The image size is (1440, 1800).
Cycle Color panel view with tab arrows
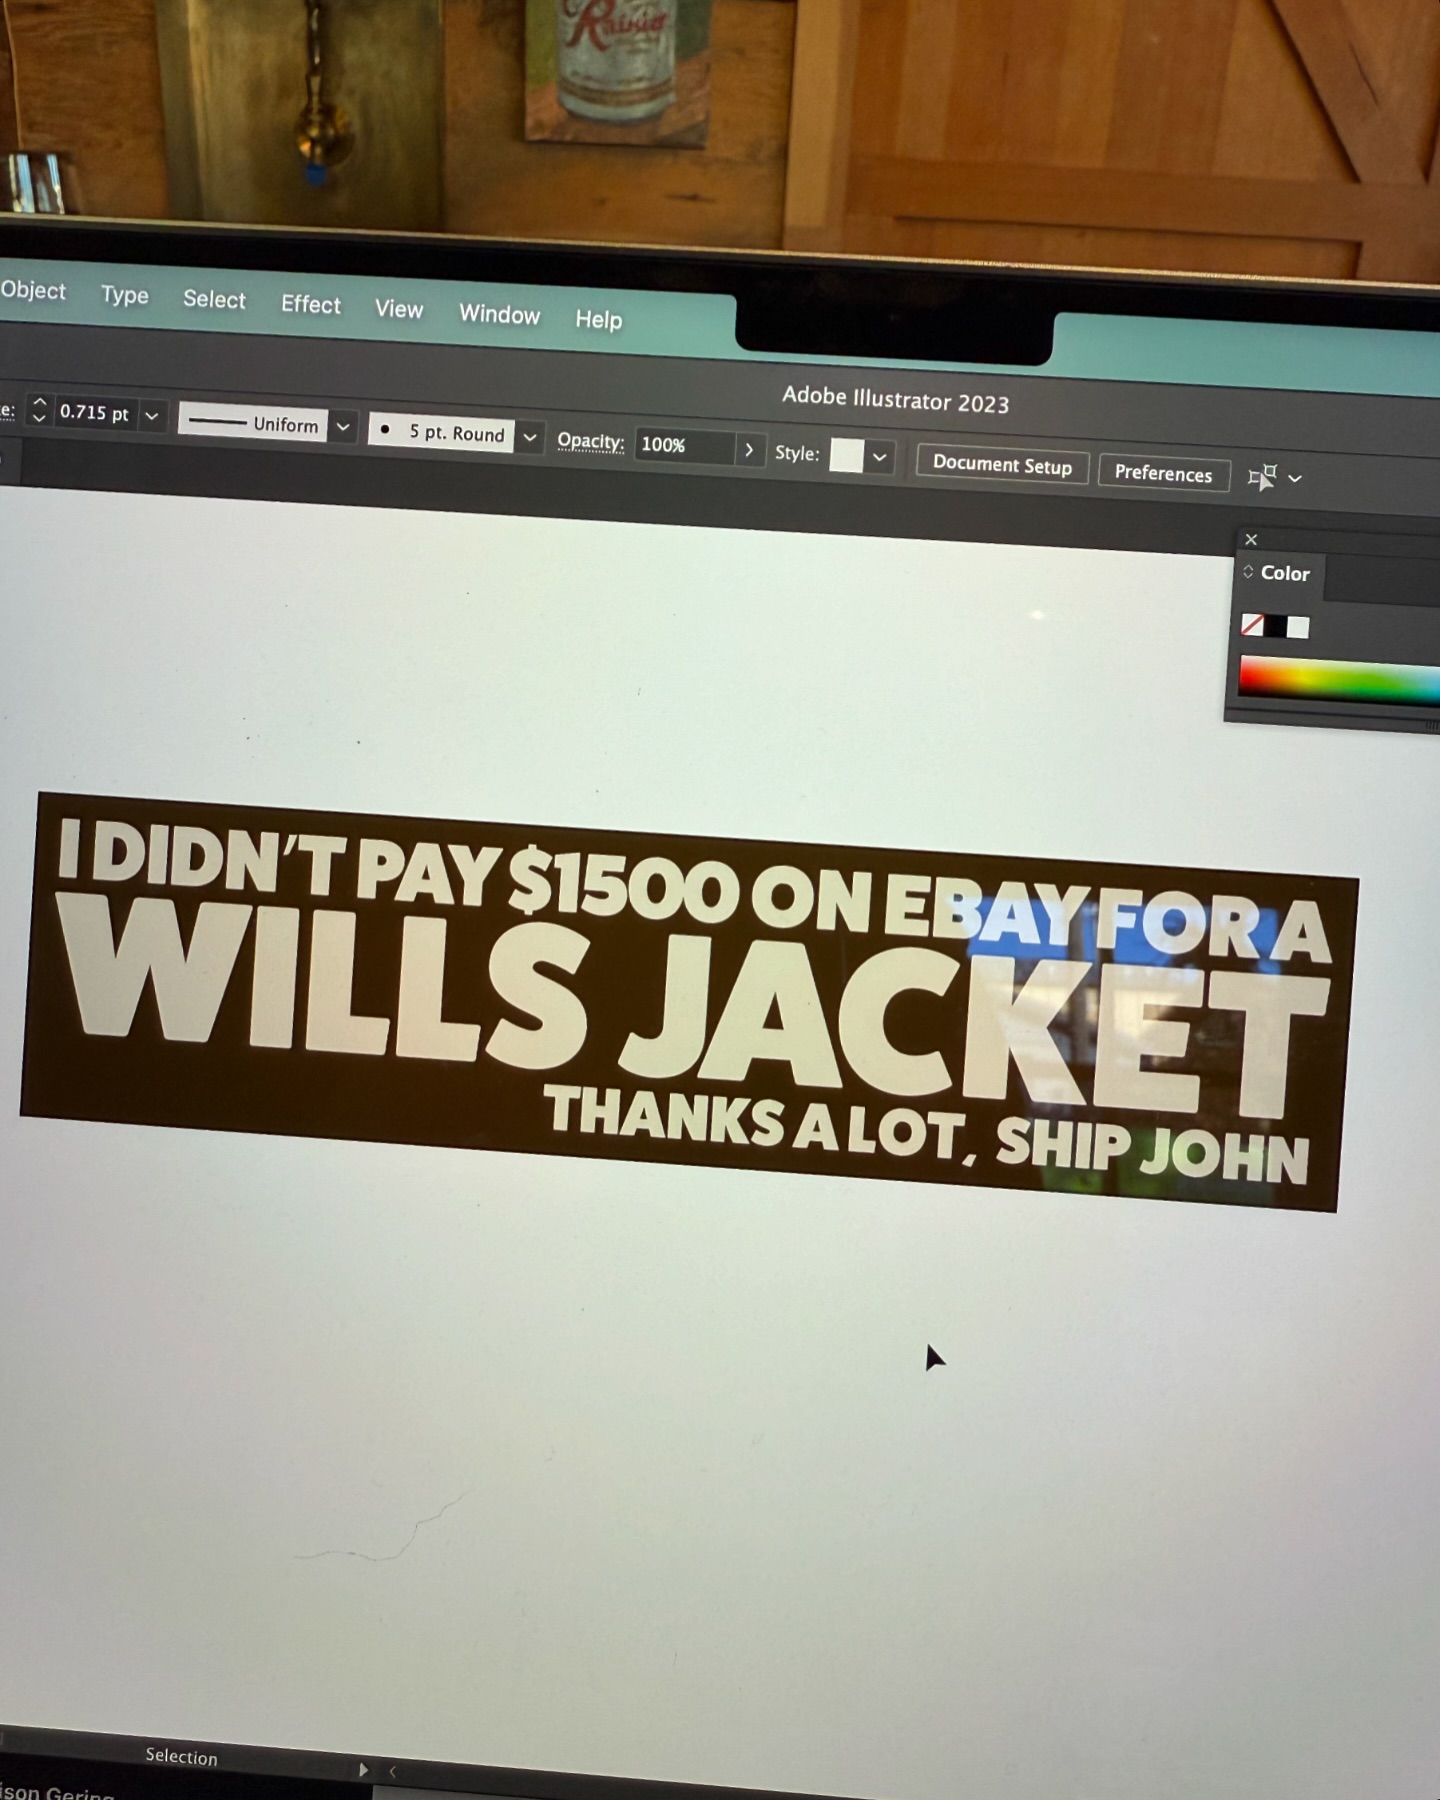click(x=1248, y=572)
